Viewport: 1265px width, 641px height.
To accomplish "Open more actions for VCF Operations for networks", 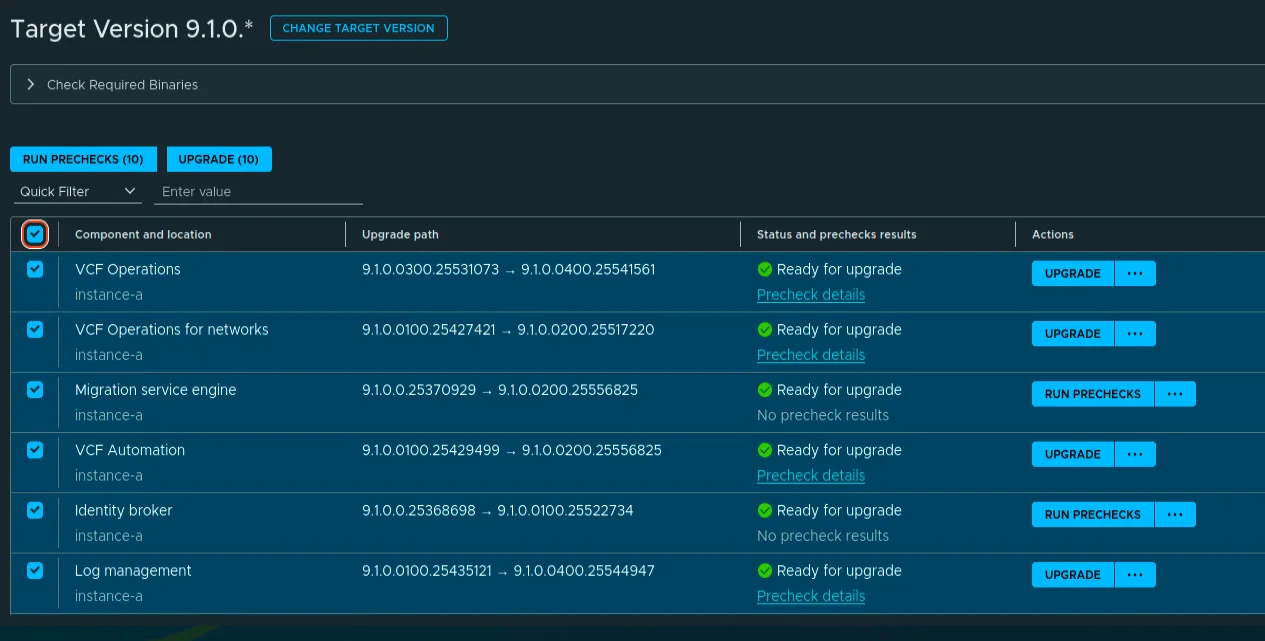I will coord(1135,334).
